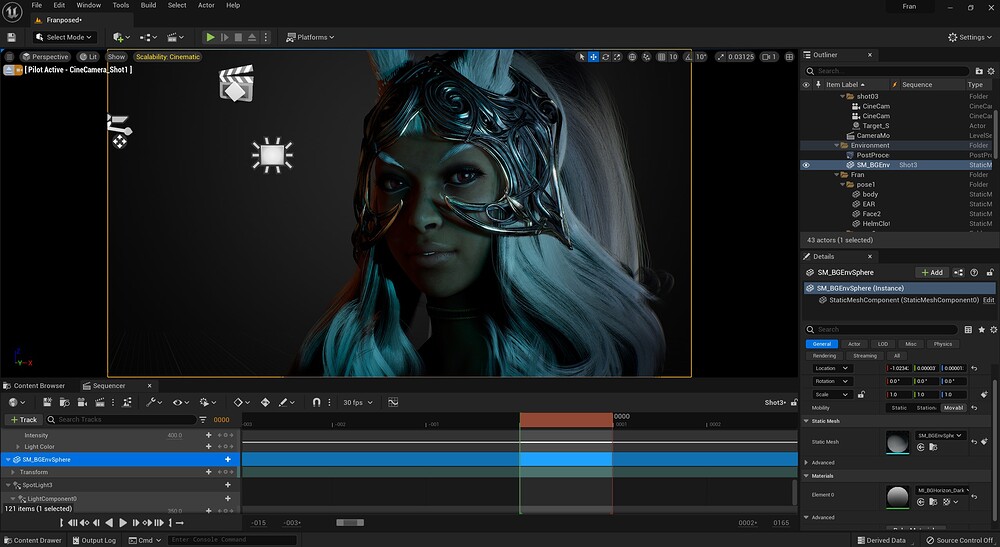
Task: Open the Cinematics clapperboard dropdown
Action: pos(175,37)
